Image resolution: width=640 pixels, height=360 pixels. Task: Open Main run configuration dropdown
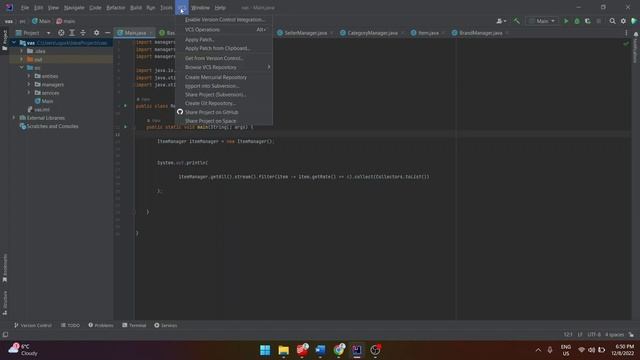542,21
